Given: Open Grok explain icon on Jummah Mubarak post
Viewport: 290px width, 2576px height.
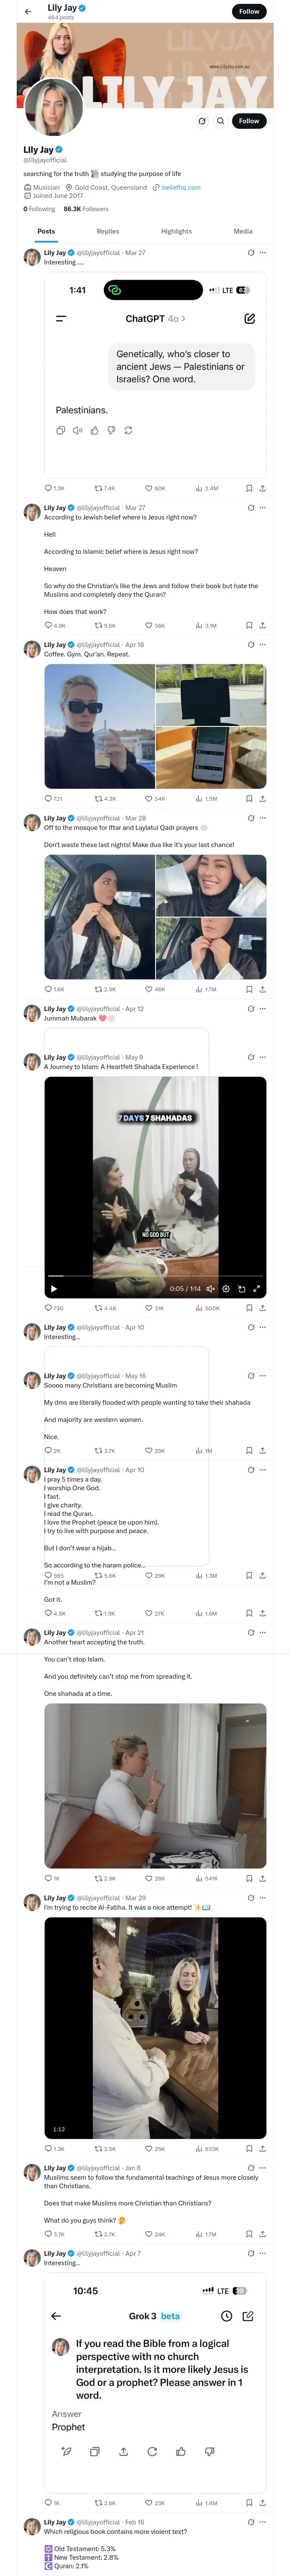Looking at the screenshot, I should click(251, 1009).
